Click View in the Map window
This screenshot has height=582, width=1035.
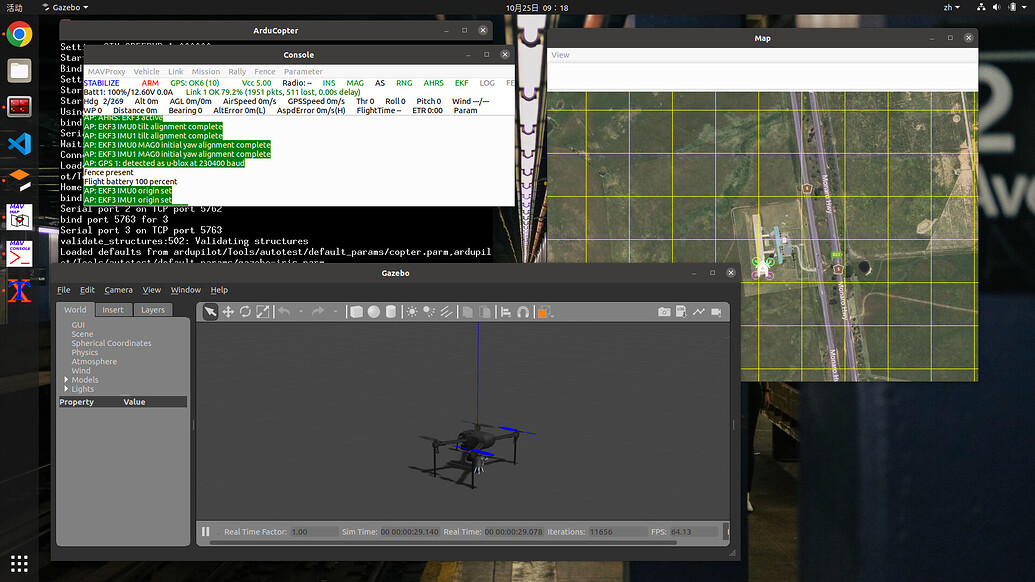[561, 55]
